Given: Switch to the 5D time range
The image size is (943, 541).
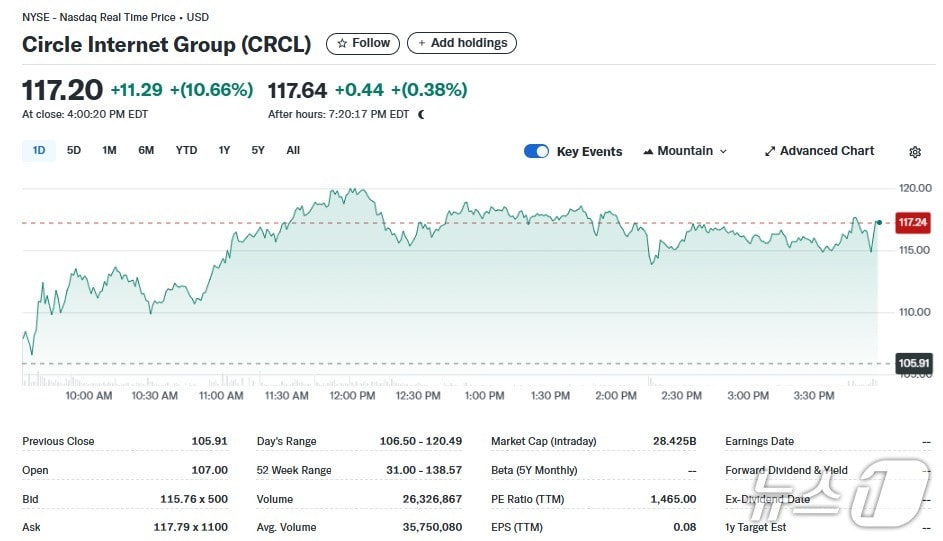Looking at the screenshot, I should pos(74,150).
